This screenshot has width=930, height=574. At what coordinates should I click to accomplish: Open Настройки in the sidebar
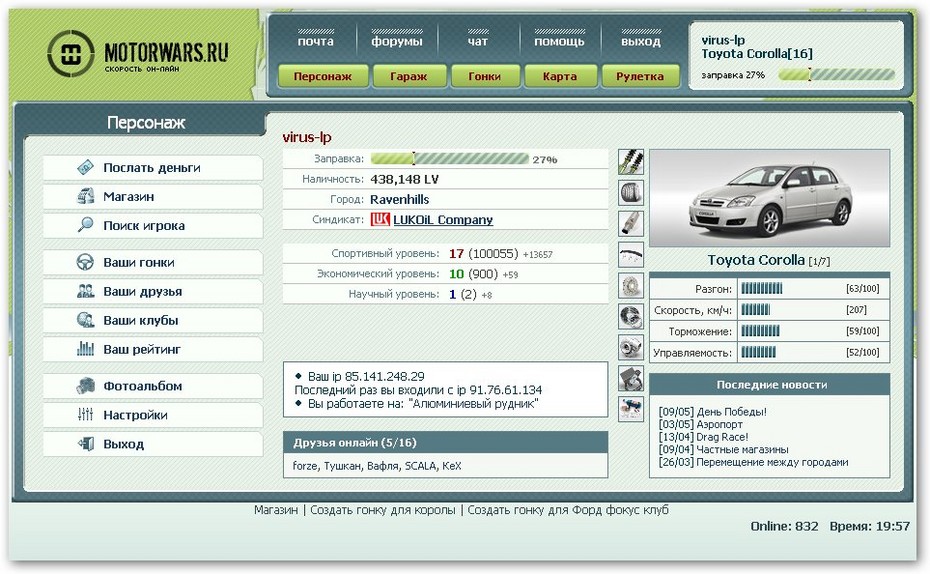152,416
